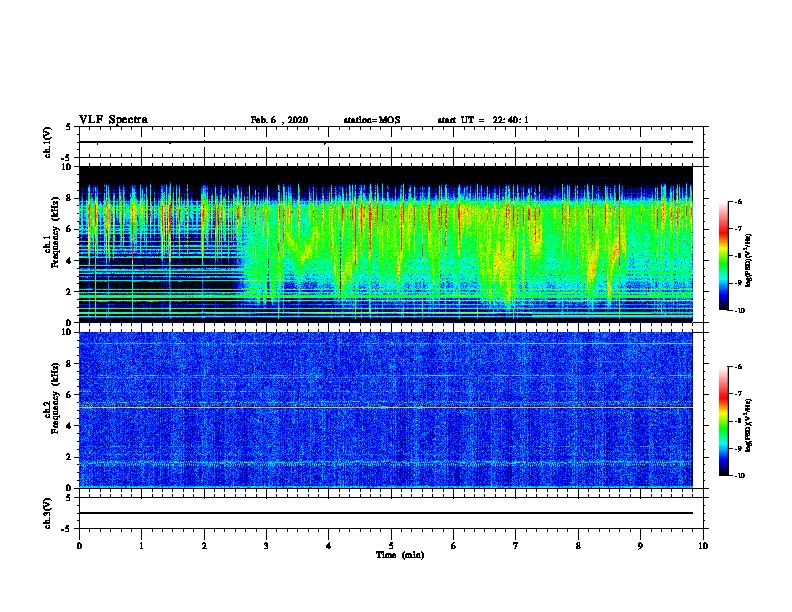Click the "-8" label on ch.2 color bar

738,421
